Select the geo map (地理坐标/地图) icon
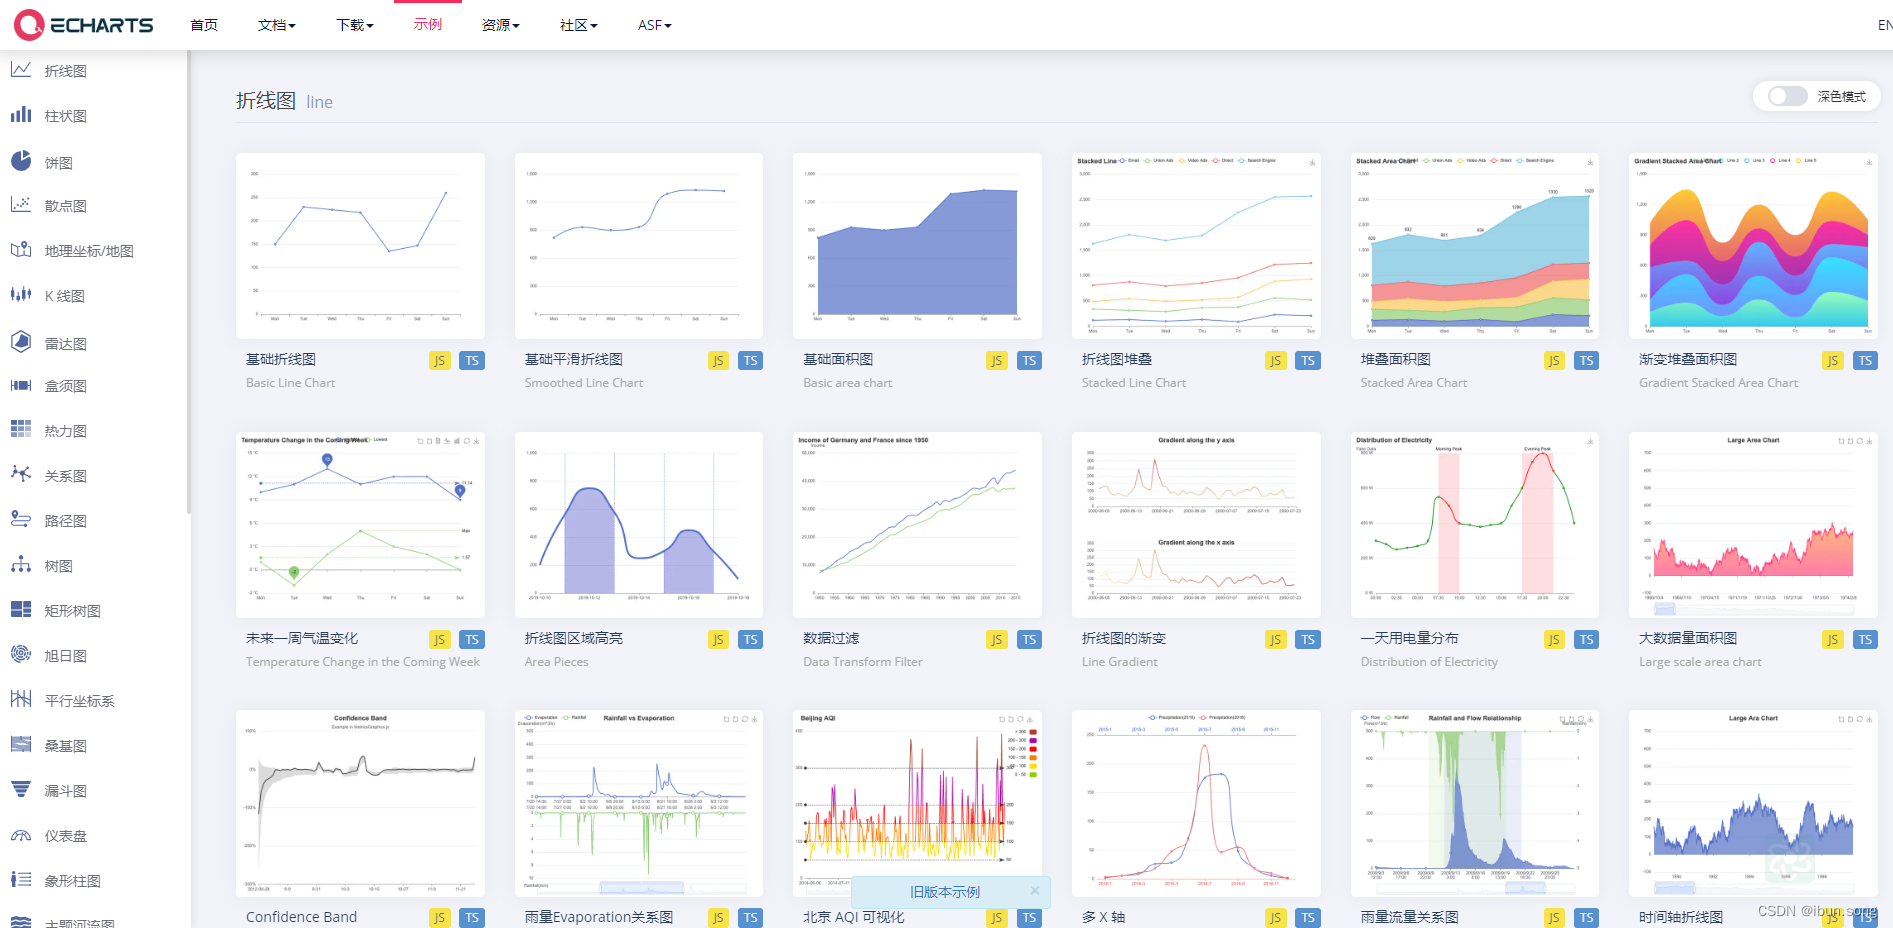This screenshot has height=928, width=1893. click(20, 250)
